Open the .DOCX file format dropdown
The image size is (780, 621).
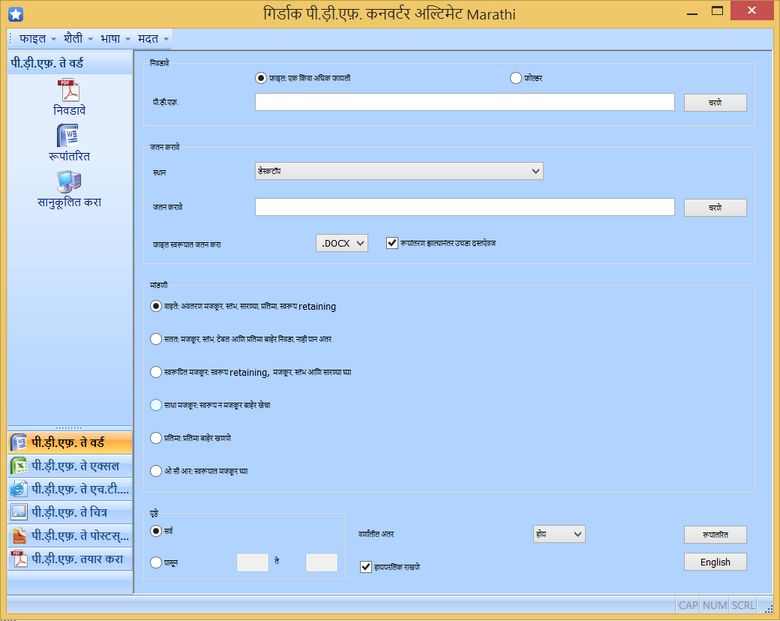click(342, 243)
